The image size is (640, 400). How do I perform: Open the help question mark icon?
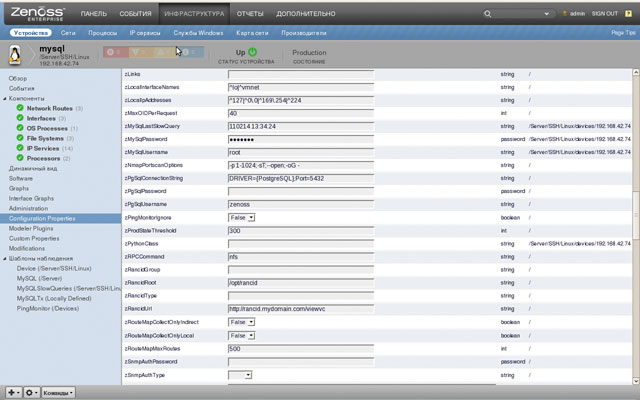pos(628,13)
